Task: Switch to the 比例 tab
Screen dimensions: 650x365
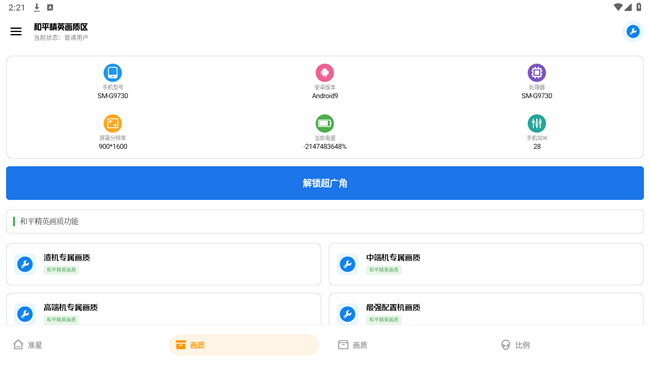Action: tap(515, 345)
